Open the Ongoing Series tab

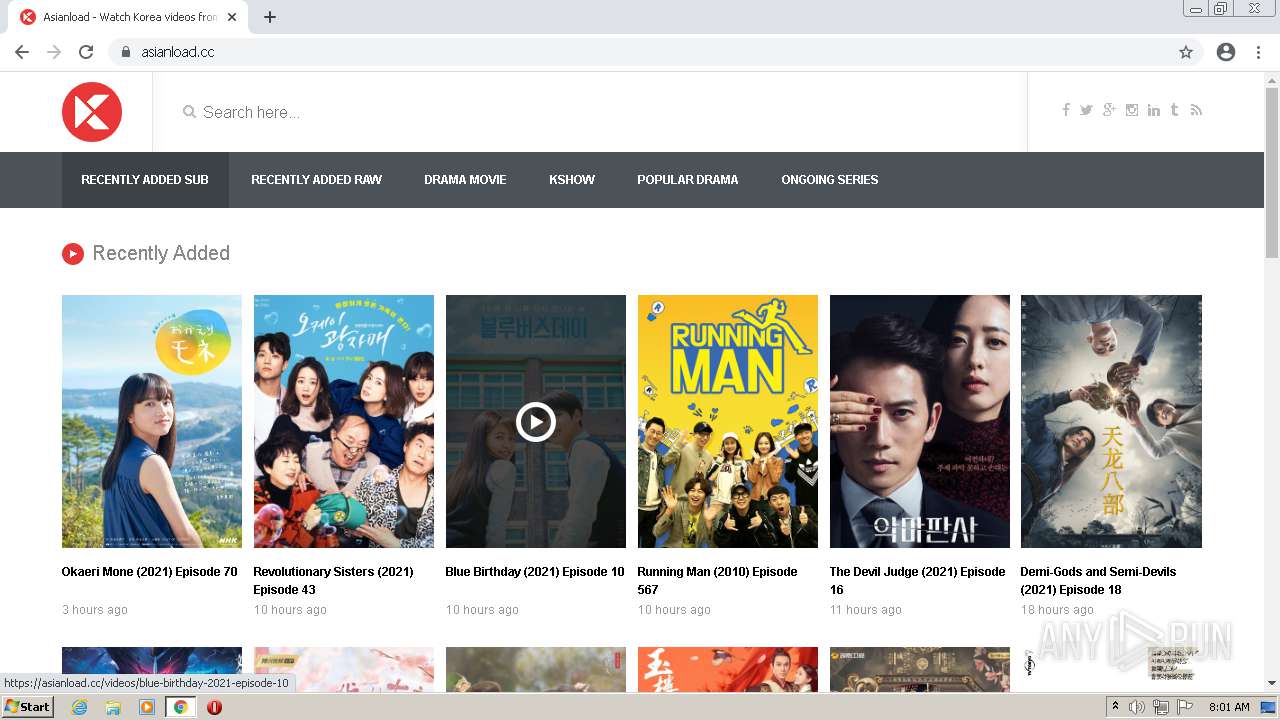830,180
